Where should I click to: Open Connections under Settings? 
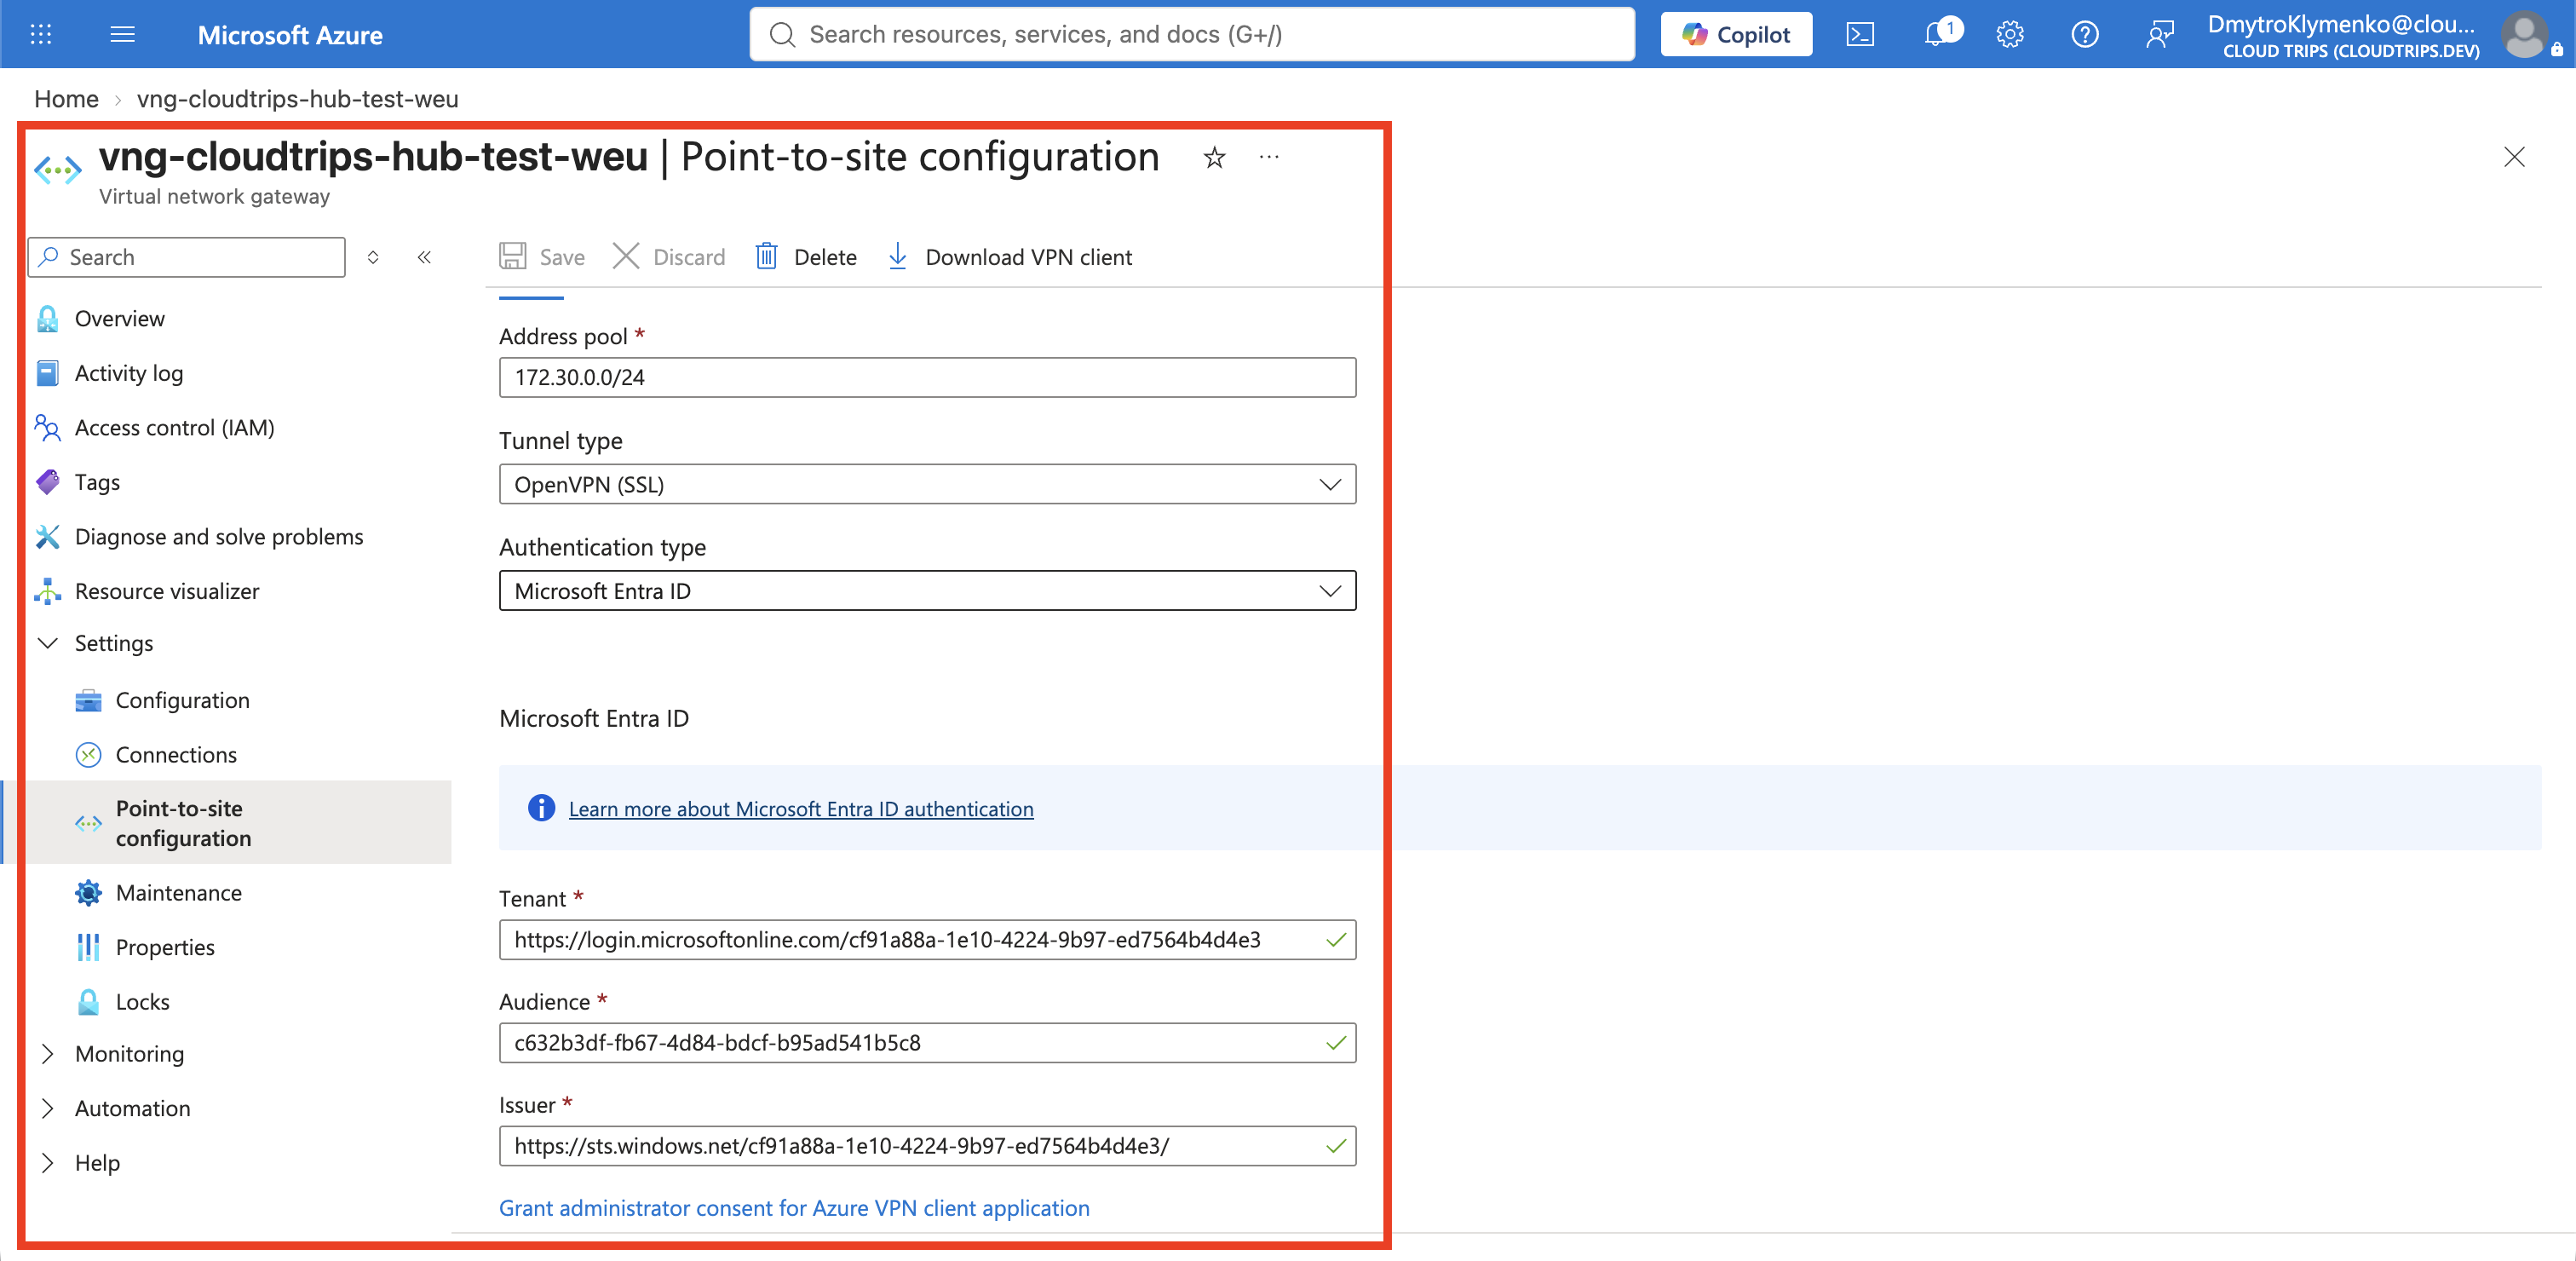pos(176,754)
